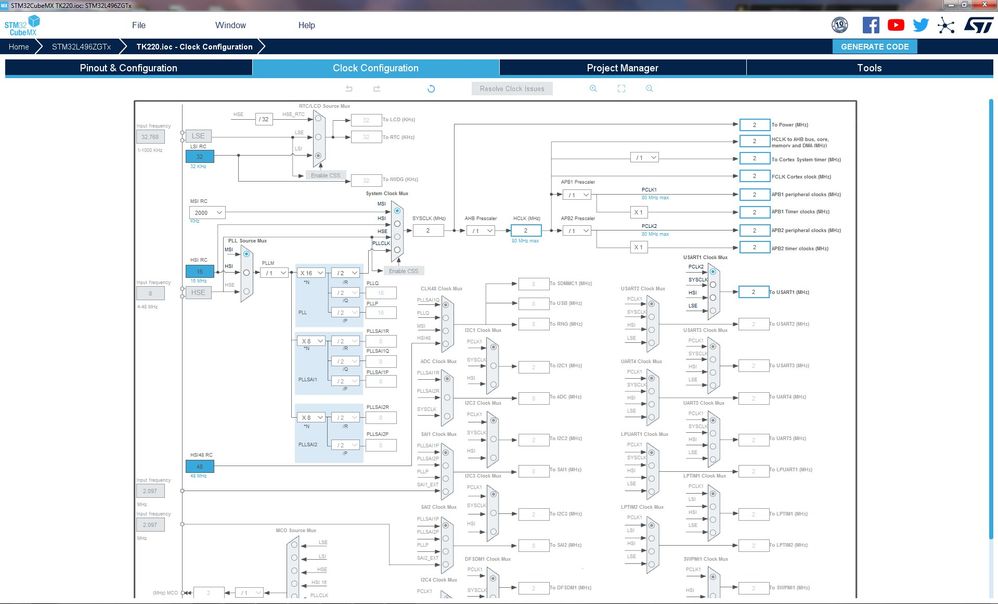Image resolution: width=998 pixels, height=604 pixels.
Task: Select SYSCLK in USART1 Clock Mux
Action: tap(713, 284)
